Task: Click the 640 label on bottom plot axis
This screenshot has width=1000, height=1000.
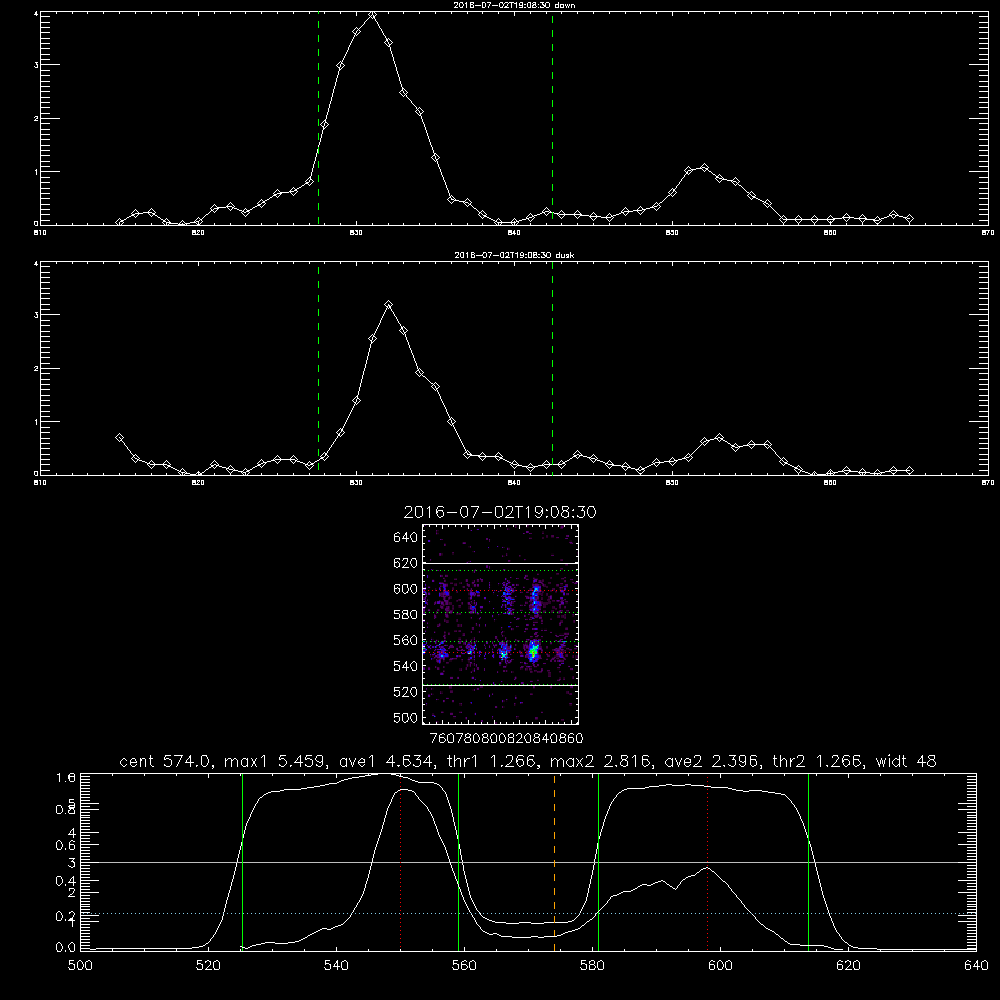Action: [x=976, y=966]
